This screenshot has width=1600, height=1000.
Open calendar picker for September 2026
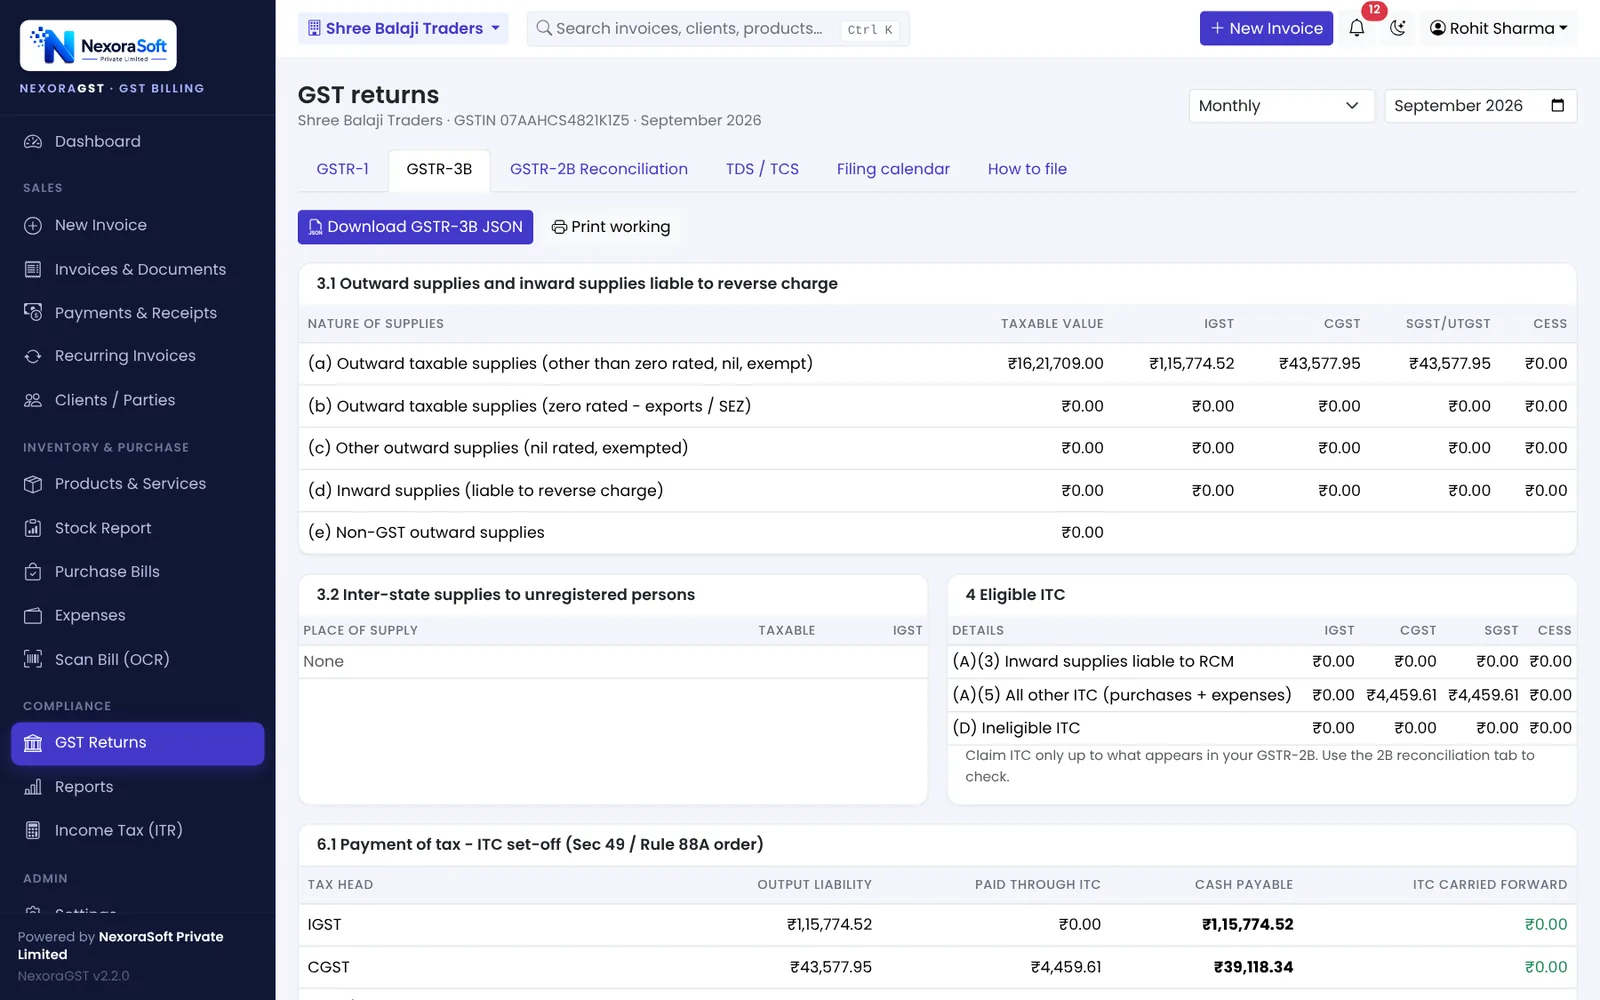tap(1557, 106)
